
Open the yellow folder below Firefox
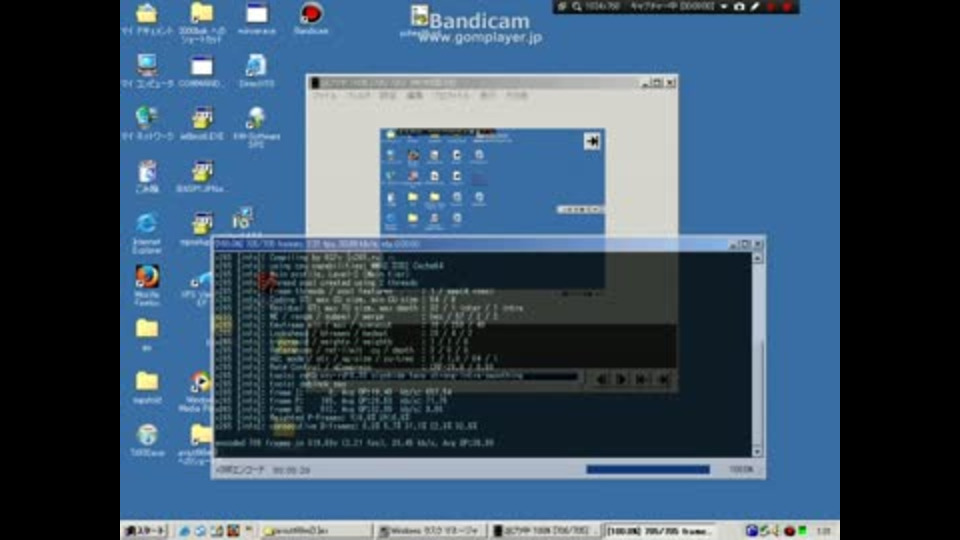(x=147, y=329)
